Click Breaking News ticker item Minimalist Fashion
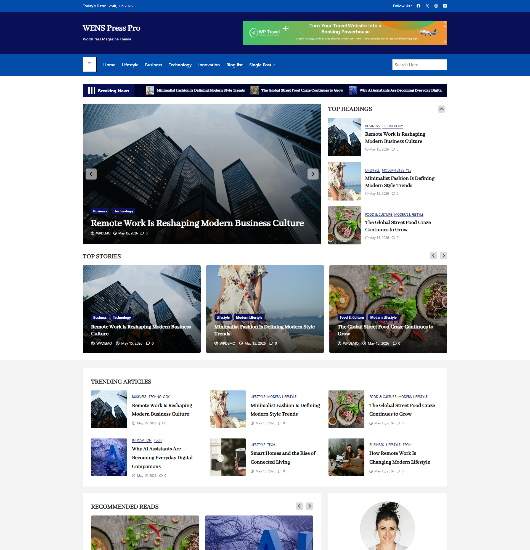The width and height of the screenshot is (530, 550). [201, 90]
